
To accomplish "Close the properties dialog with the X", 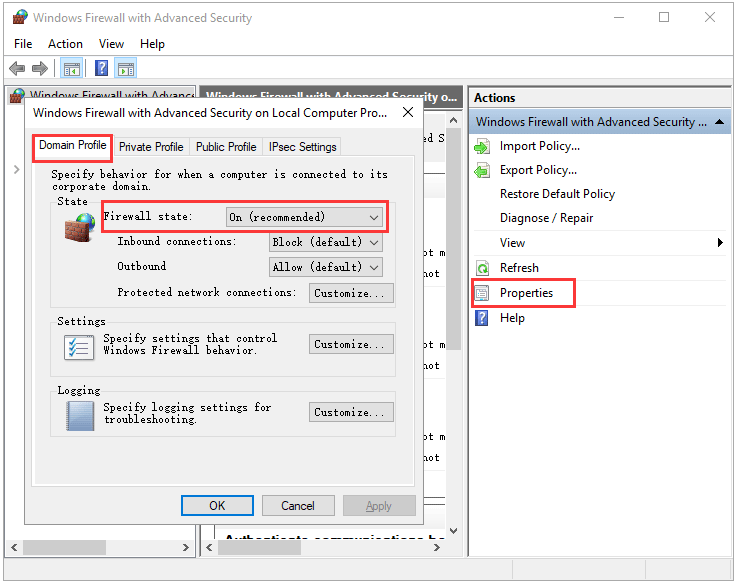I will pyautogui.click(x=408, y=112).
